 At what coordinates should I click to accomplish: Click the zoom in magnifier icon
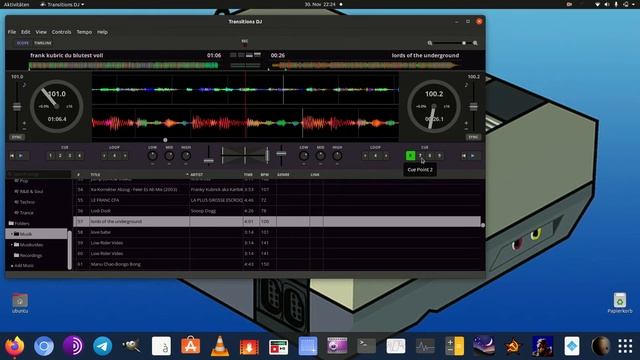(x=475, y=43)
